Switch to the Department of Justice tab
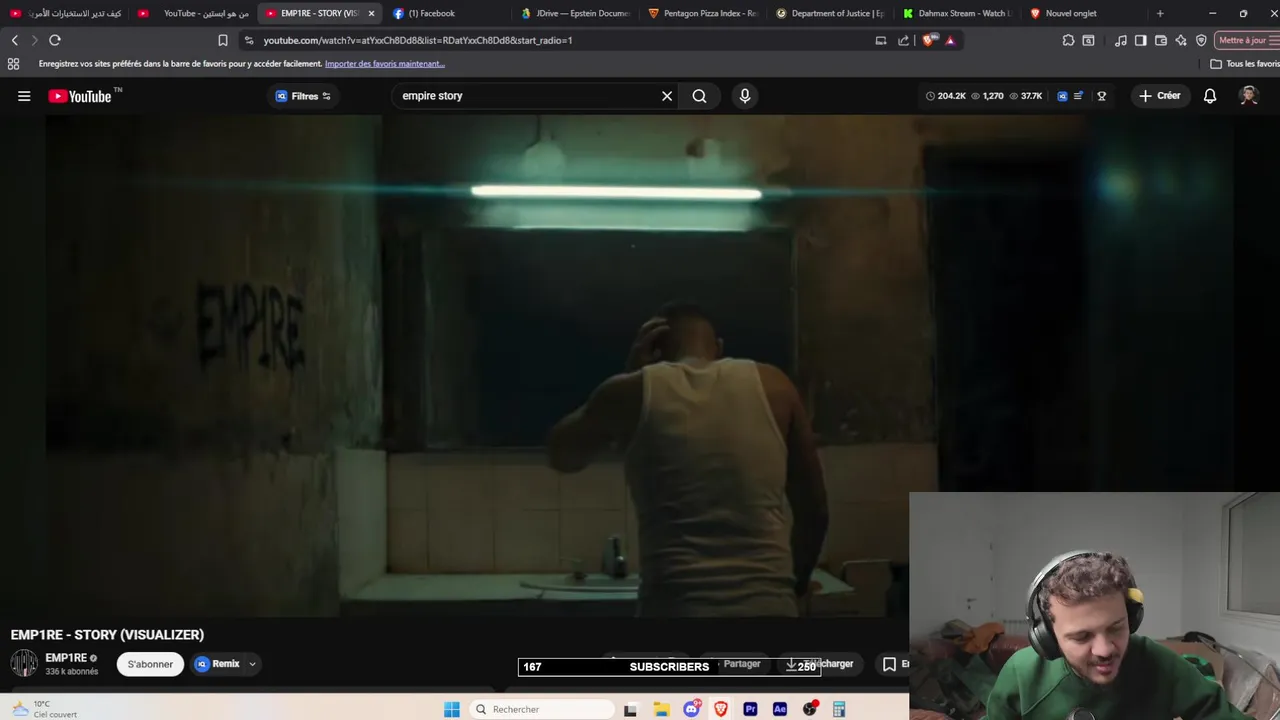 coord(832,13)
